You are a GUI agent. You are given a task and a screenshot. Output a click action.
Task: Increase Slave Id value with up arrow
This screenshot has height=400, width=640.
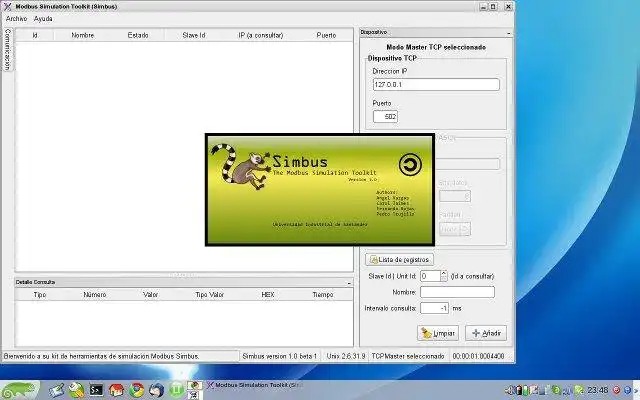pos(444,273)
